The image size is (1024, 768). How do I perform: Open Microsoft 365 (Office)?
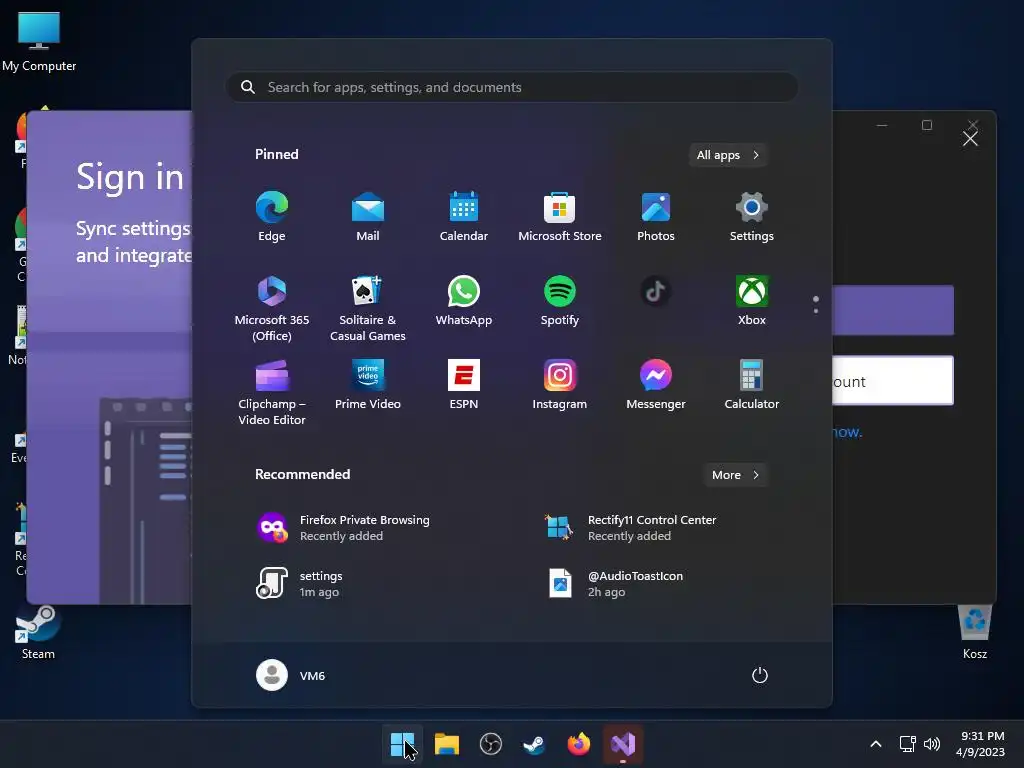272,308
